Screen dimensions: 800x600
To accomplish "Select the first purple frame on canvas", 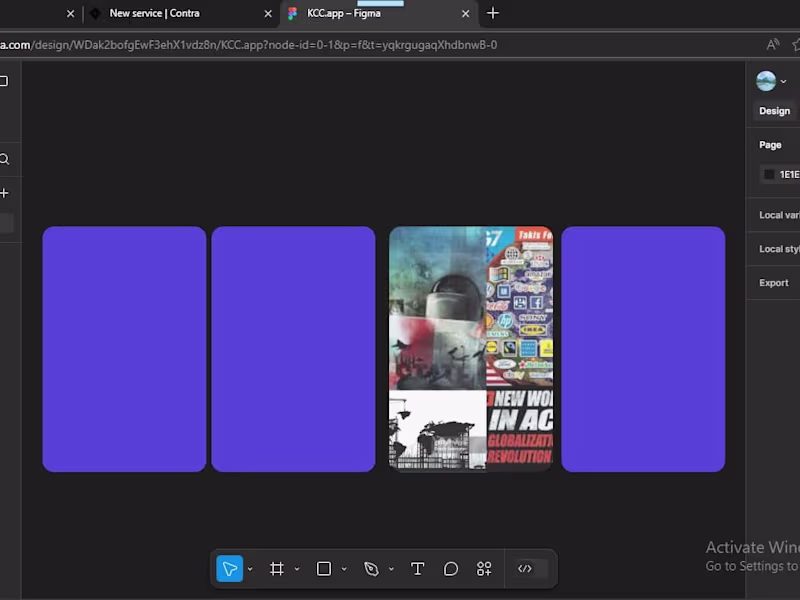I will pos(124,349).
